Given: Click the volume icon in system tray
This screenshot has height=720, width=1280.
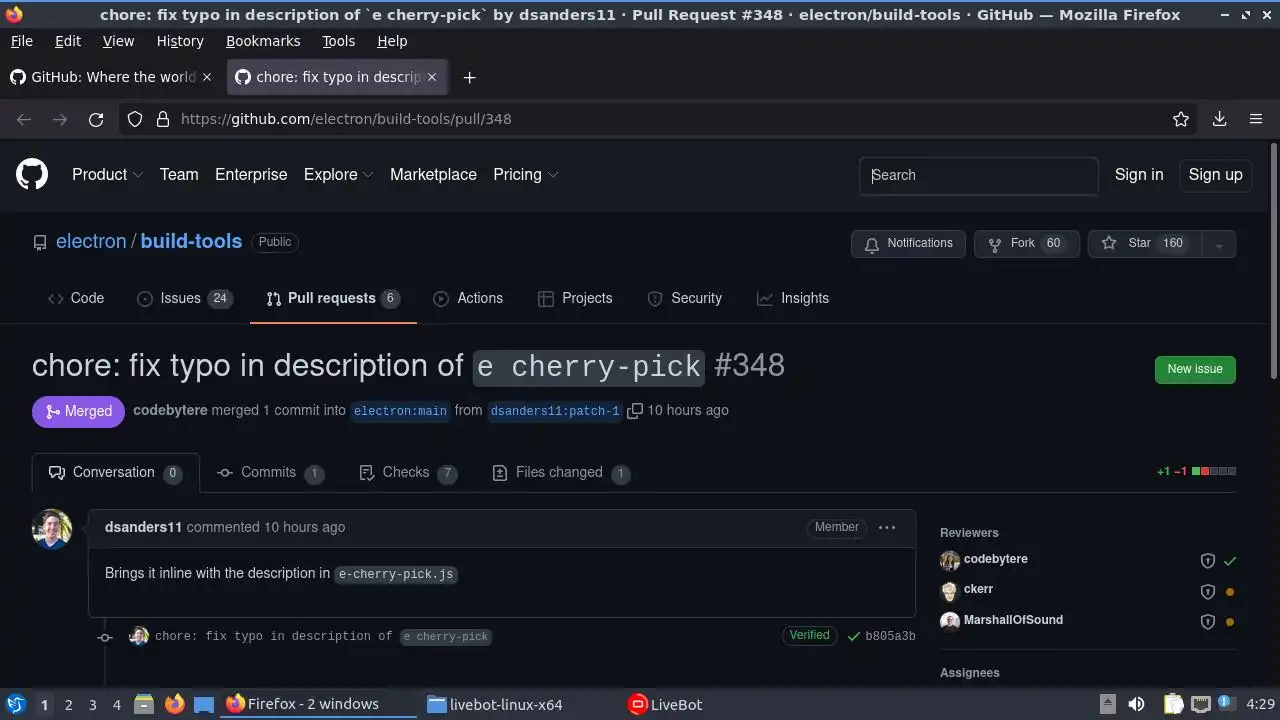Looking at the screenshot, I should pos(1136,704).
